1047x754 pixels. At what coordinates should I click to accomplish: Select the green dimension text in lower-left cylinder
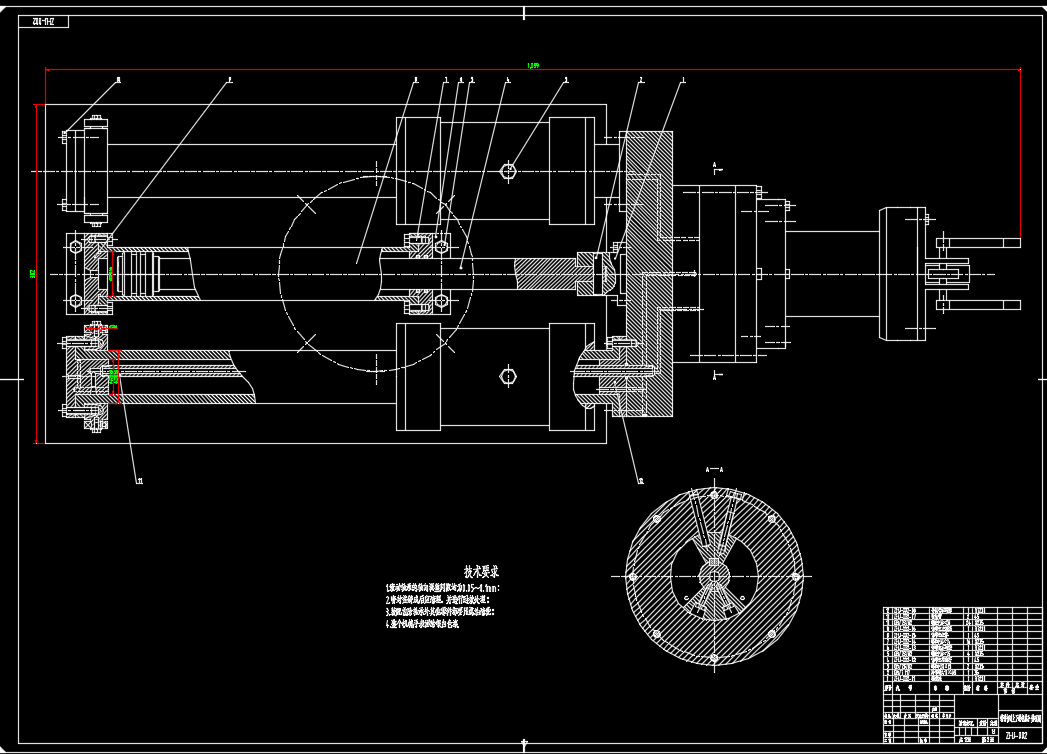[x=113, y=376]
